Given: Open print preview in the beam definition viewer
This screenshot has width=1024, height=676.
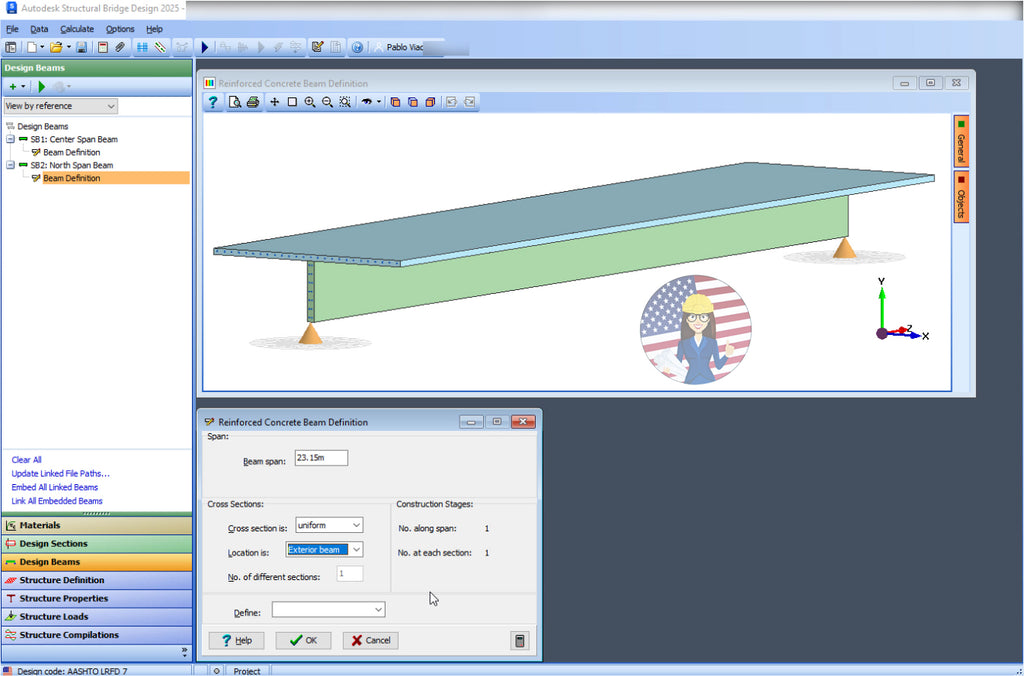Looking at the screenshot, I should [x=235, y=102].
